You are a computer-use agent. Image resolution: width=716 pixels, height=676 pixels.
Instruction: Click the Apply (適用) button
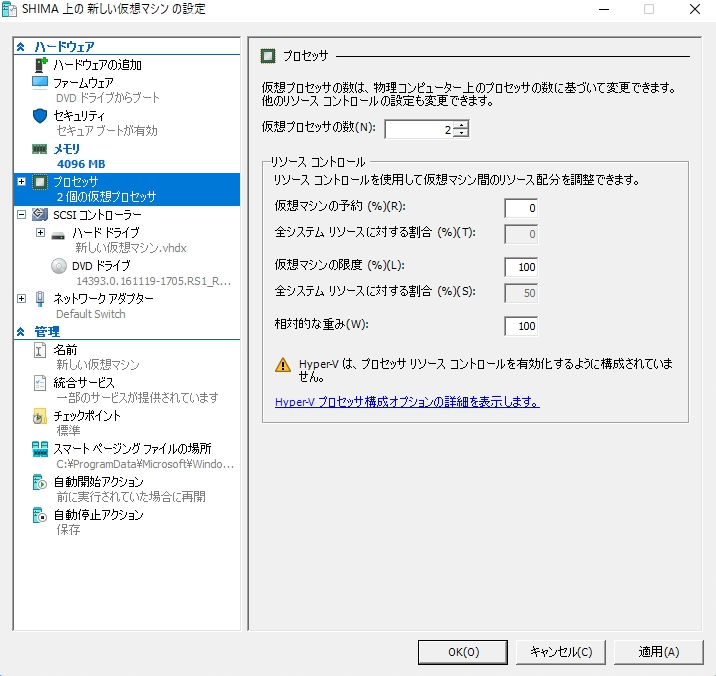pyautogui.click(x=658, y=652)
